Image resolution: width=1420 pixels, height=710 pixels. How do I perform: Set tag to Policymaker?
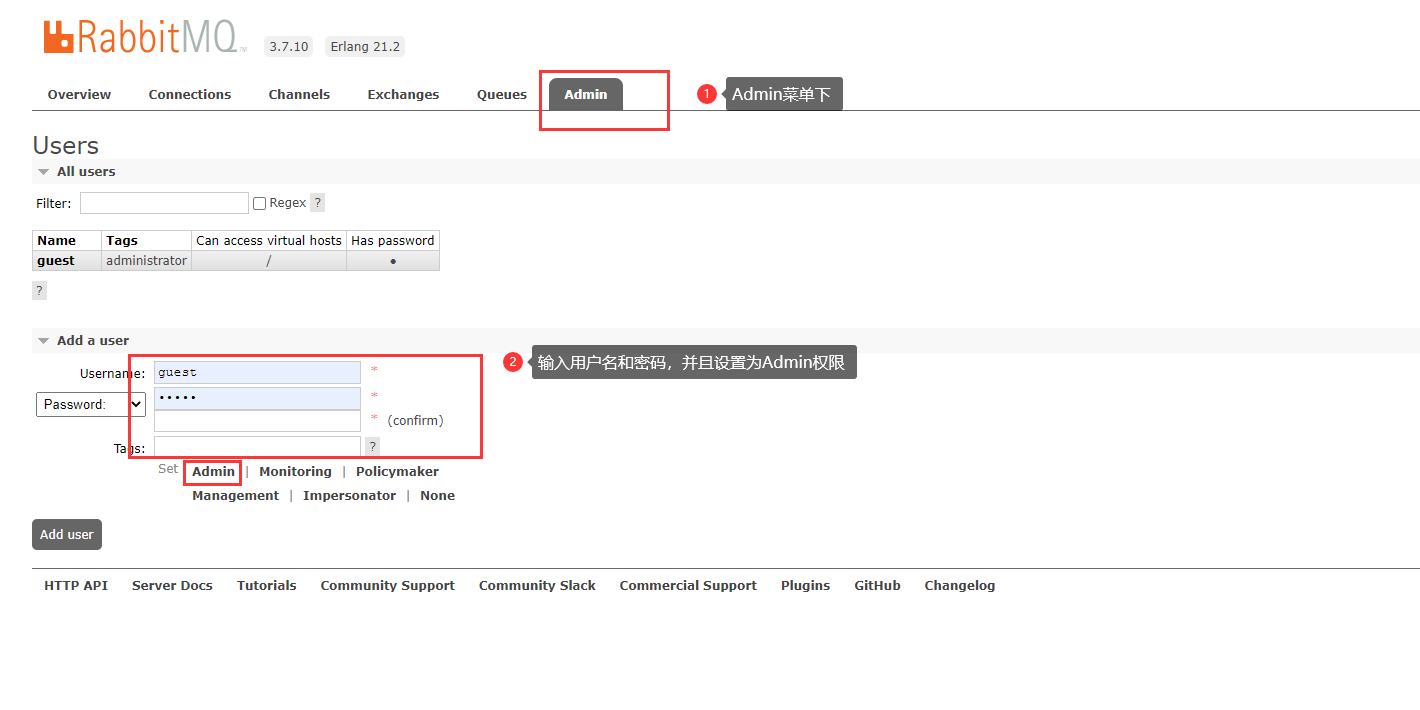tap(397, 472)
